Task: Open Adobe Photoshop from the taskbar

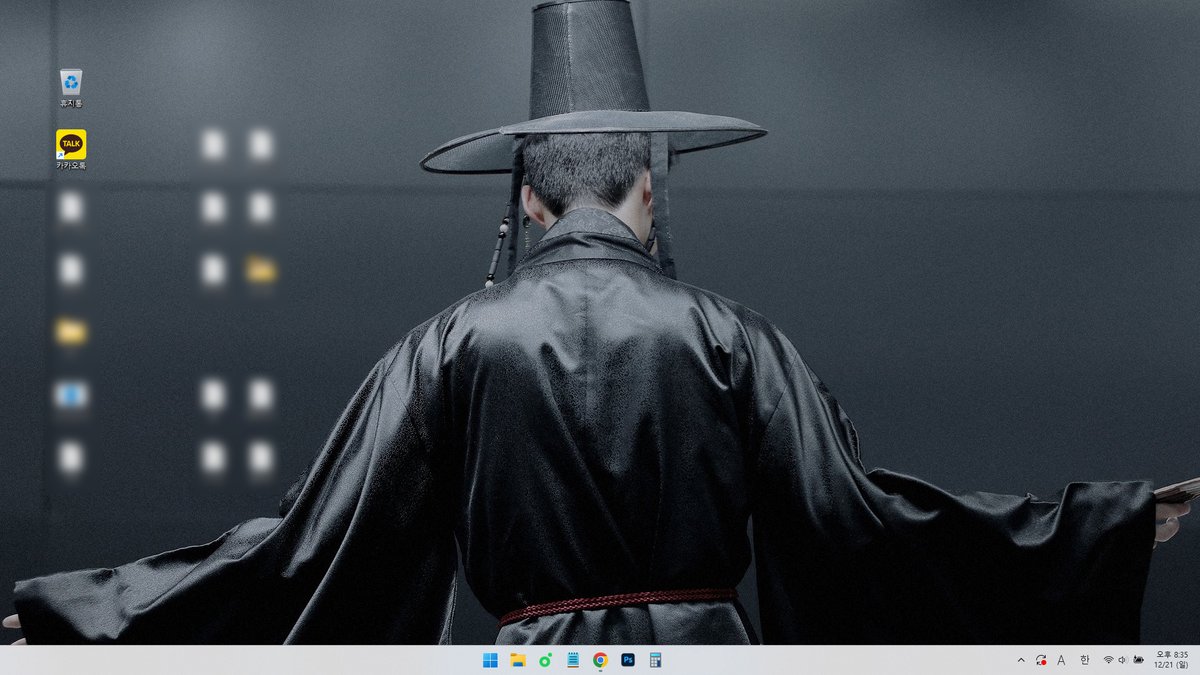Action: (x=628, y=660)
